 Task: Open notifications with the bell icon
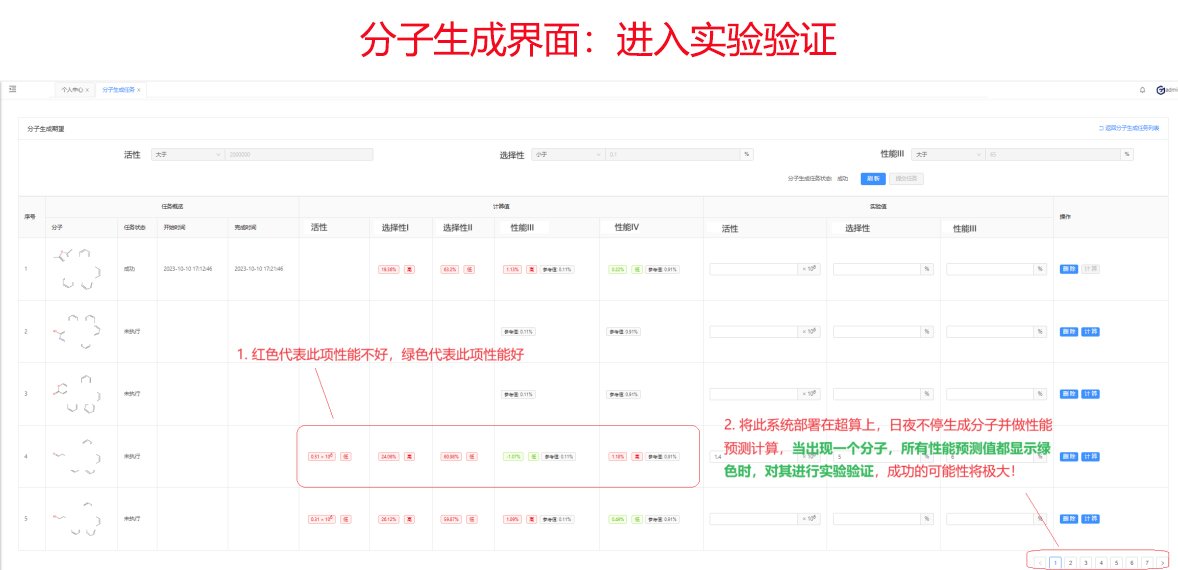(x=1142, y=90)
